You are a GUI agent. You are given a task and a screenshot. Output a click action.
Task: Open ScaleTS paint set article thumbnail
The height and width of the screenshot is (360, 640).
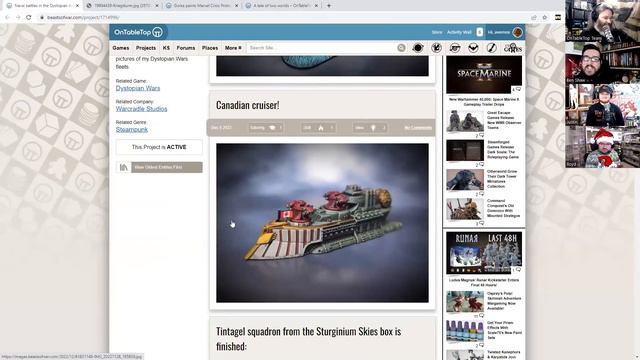coord(465,331)
